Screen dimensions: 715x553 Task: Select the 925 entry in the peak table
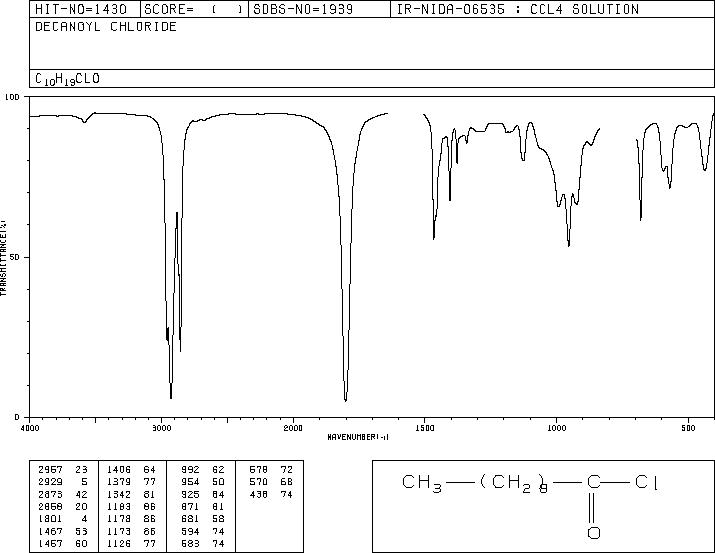(203, 494)
